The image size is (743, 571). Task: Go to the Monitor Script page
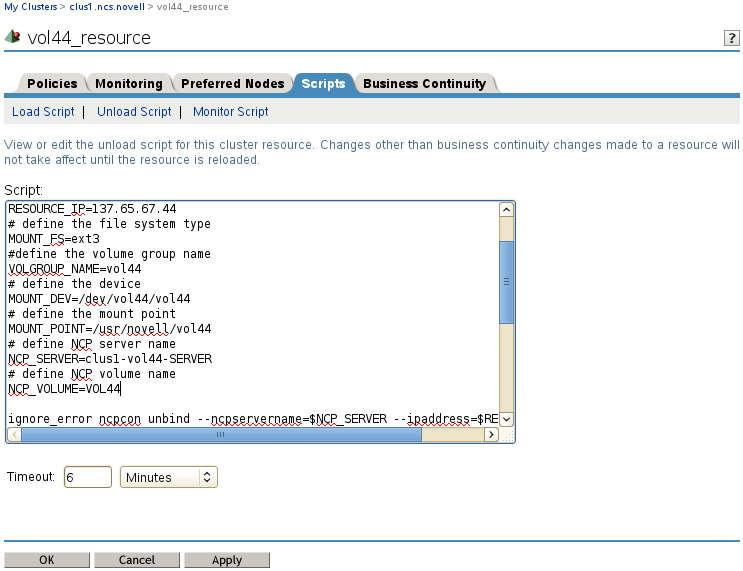[230, 112]
